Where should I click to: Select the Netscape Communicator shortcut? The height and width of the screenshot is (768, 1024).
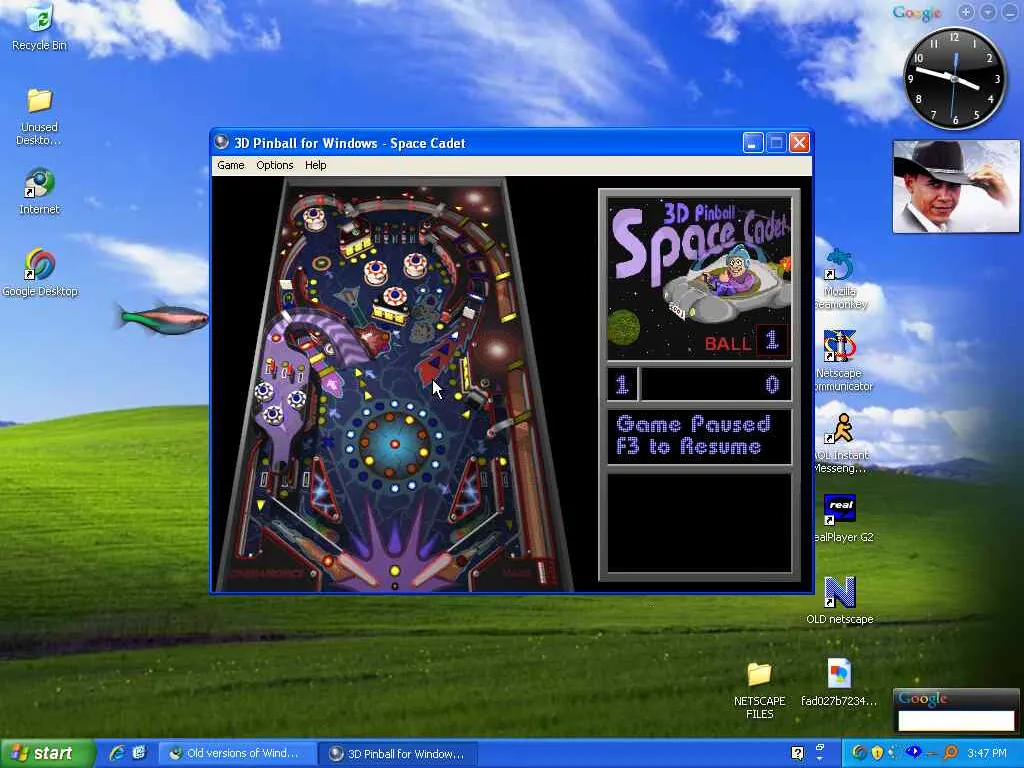coord(842,361)
